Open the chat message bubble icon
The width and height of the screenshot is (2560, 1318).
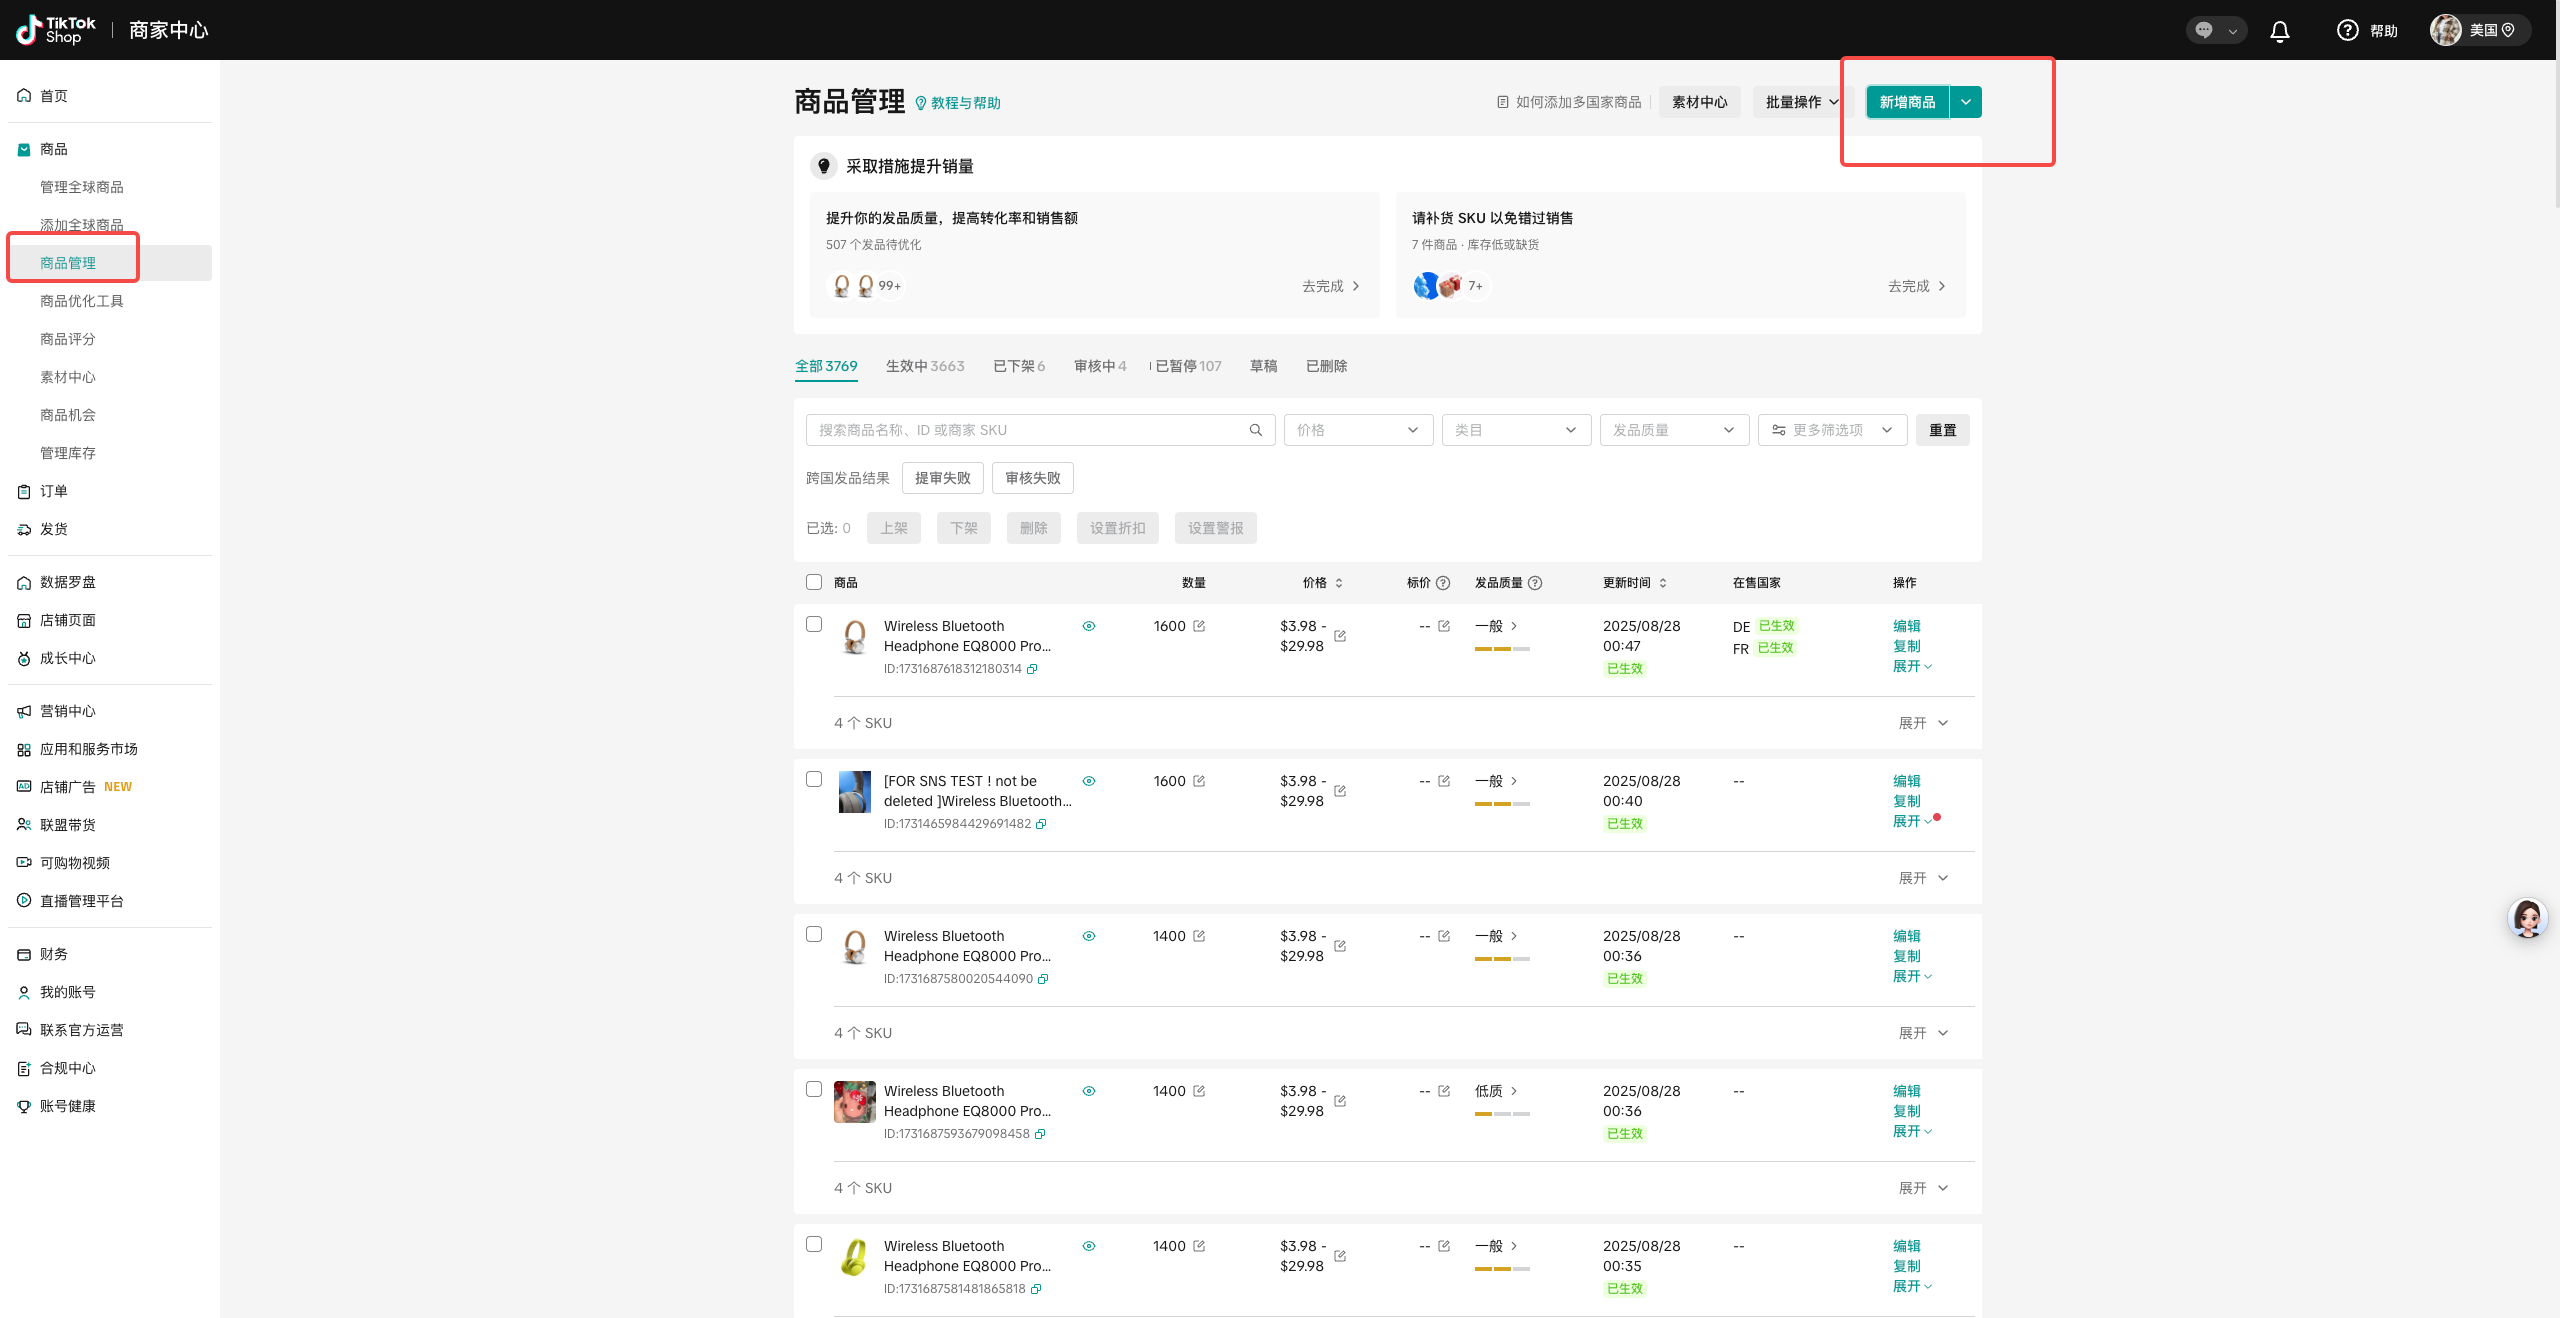click(x=2204, y=30)
